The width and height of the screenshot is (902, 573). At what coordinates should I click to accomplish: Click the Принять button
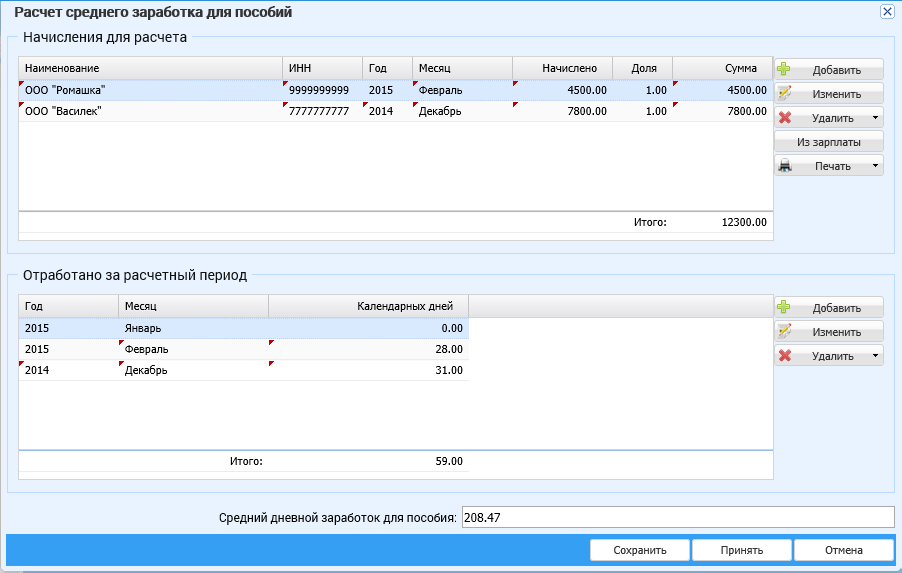pyautogui.click(x=742, y=550)
